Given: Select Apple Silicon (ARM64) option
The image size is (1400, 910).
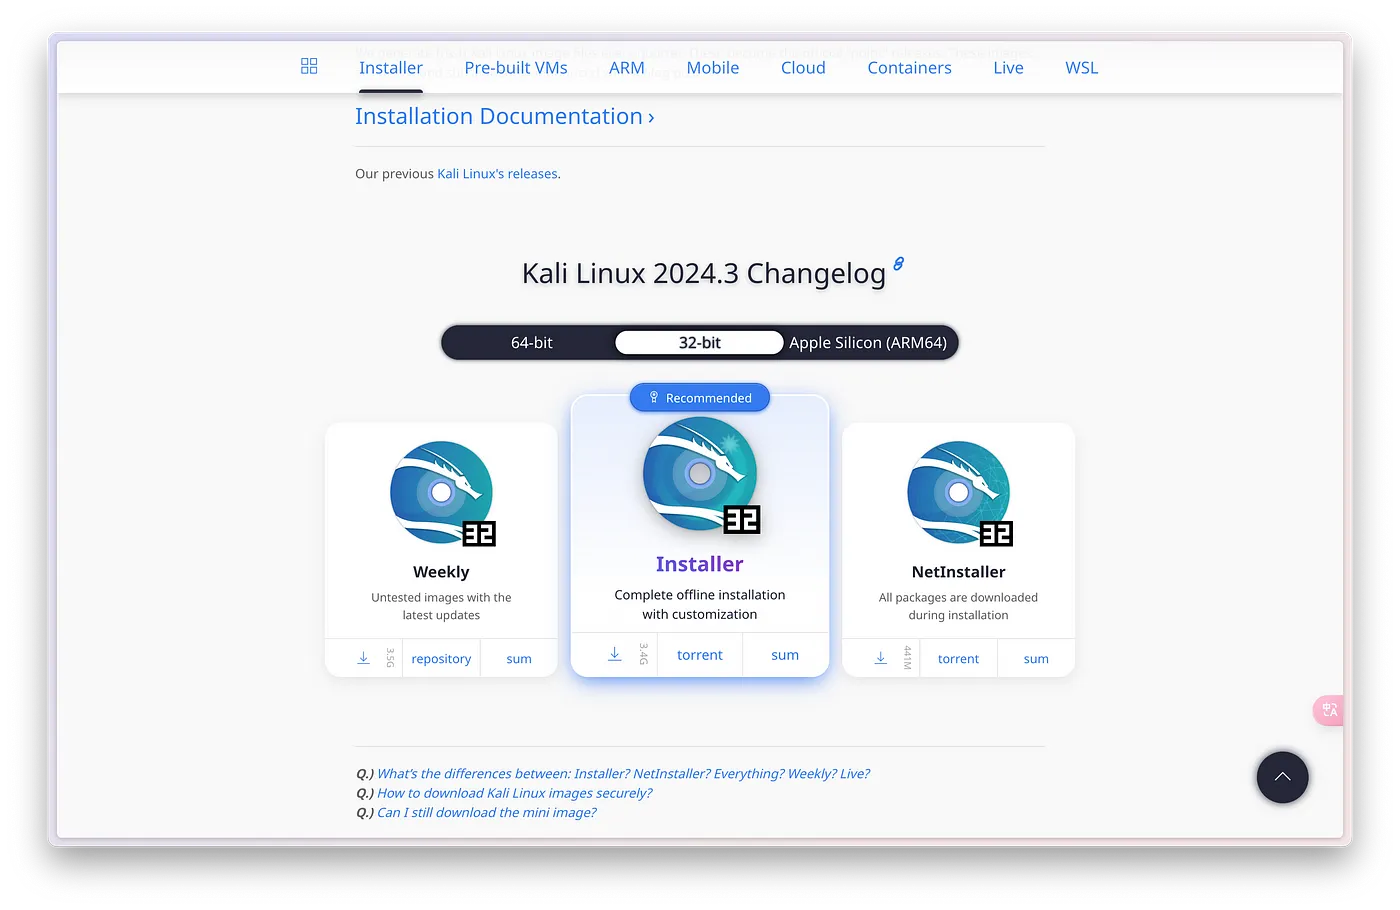Looking at the screenshot, I should [x=868, y=343].
